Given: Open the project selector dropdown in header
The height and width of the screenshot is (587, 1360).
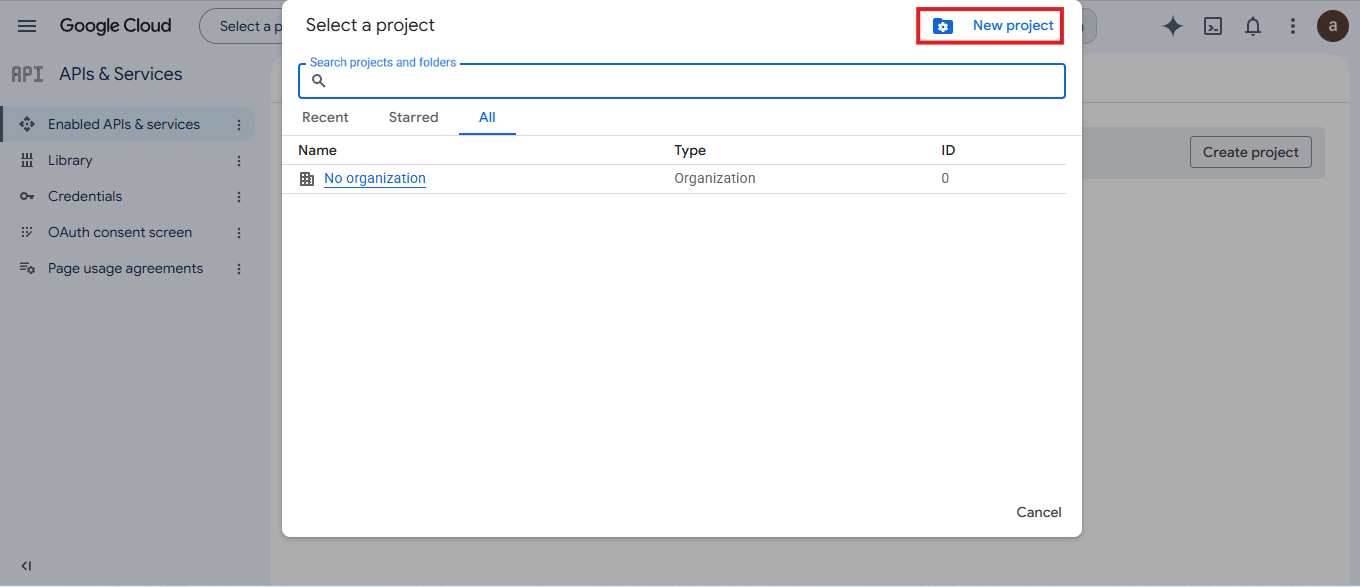Looking at the screenshot, I should [x=240, y=26].
